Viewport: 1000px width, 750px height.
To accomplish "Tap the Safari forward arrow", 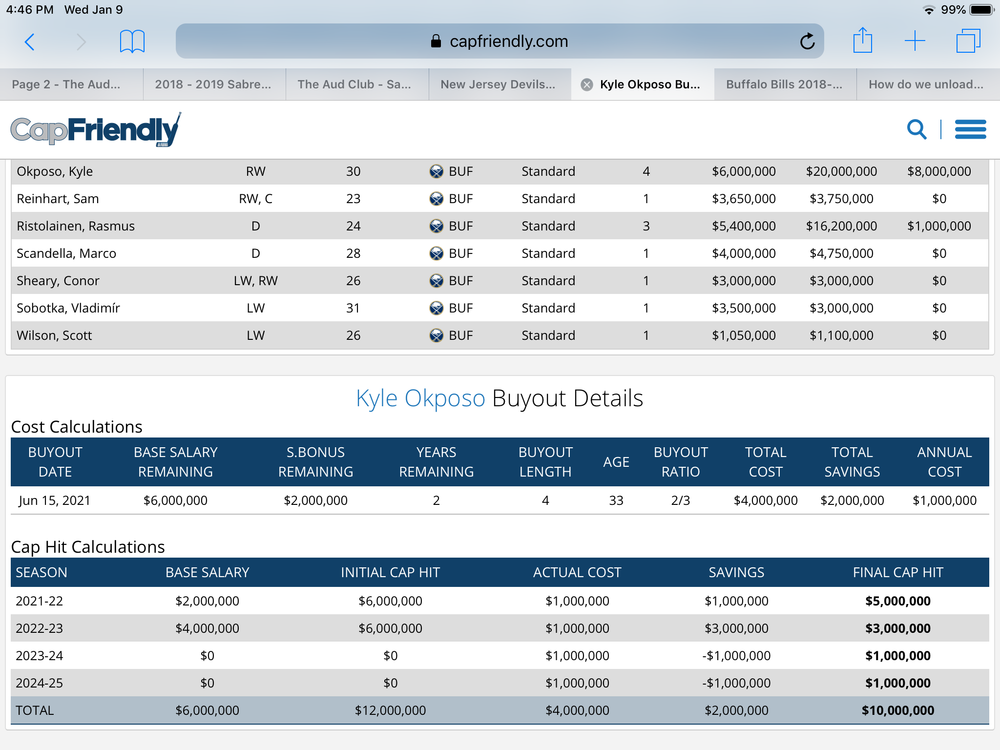I will [80, 41].
